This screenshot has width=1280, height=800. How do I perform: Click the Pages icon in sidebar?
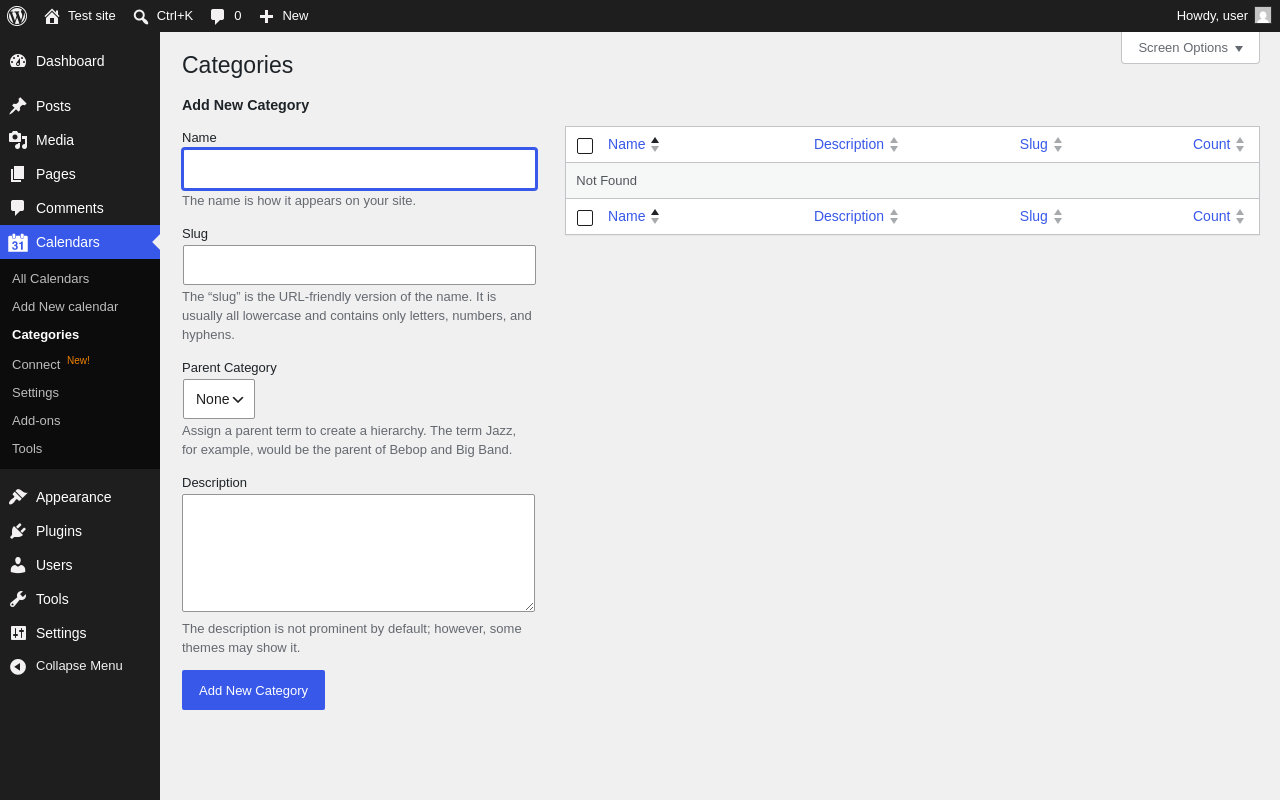pos(18,174)
